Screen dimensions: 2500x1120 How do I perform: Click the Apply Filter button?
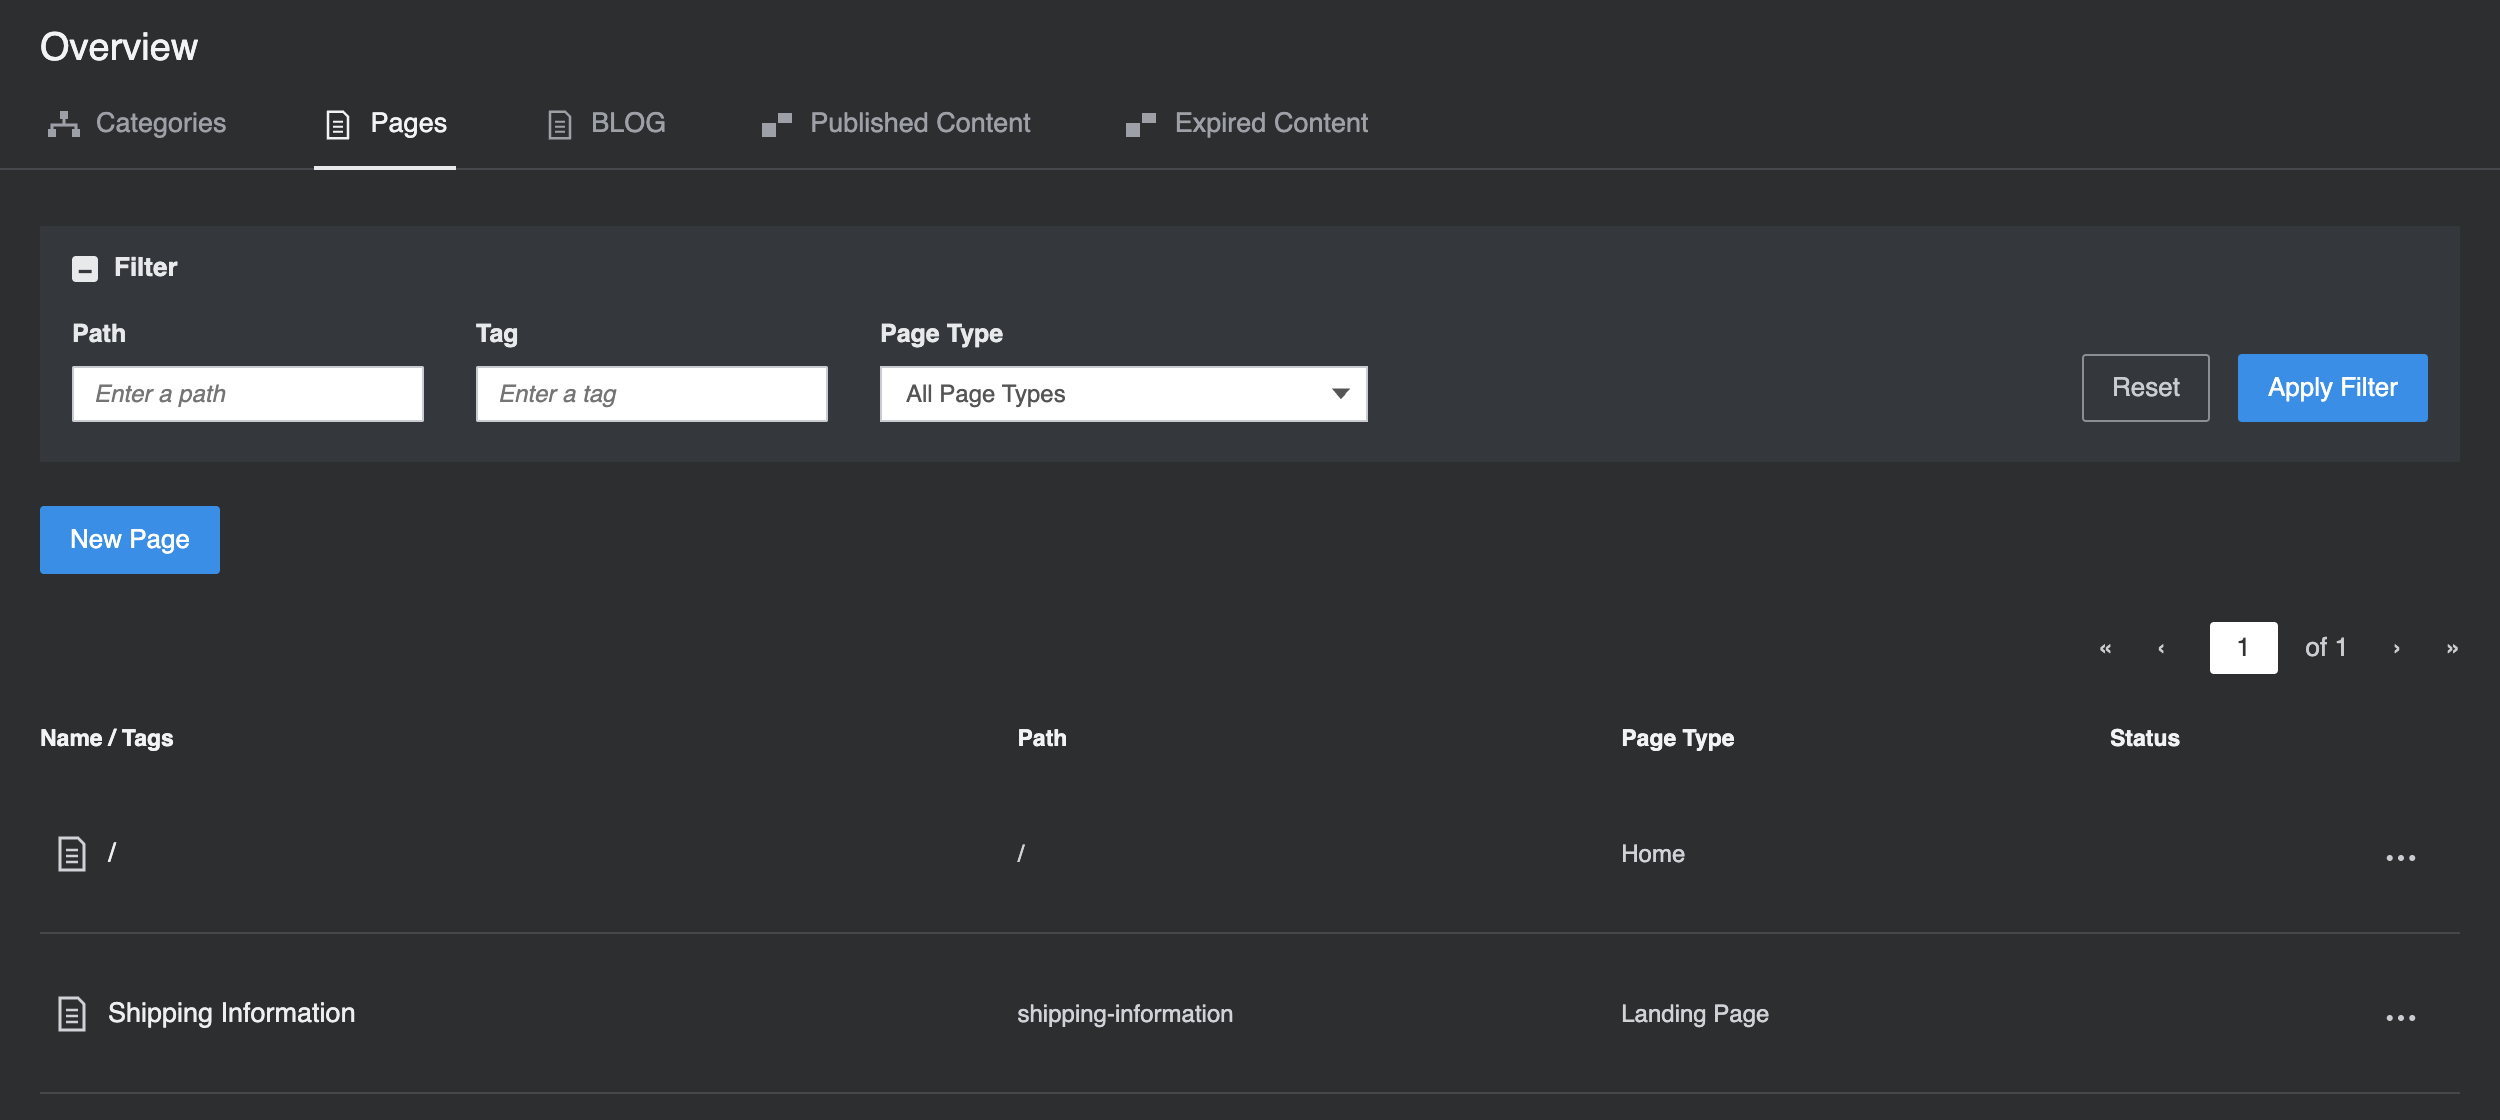(x=2332, y=388)
